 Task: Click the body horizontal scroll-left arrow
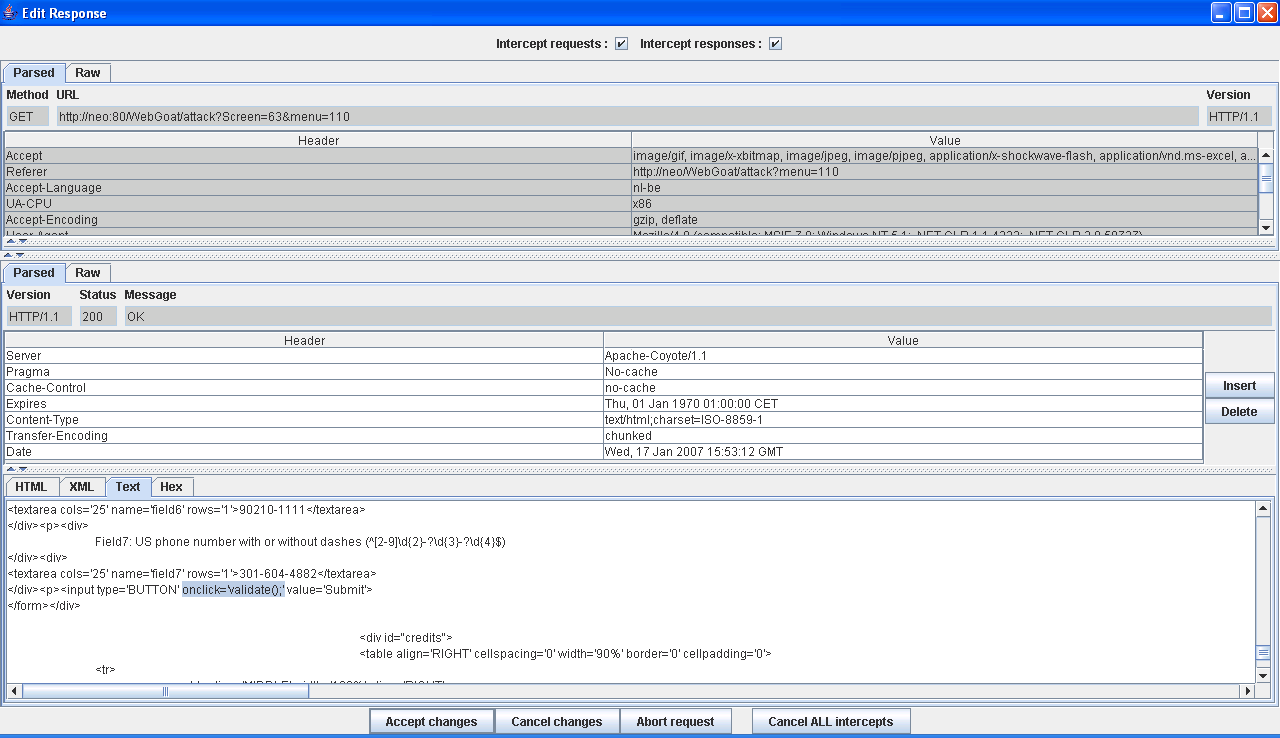[14, 691]
